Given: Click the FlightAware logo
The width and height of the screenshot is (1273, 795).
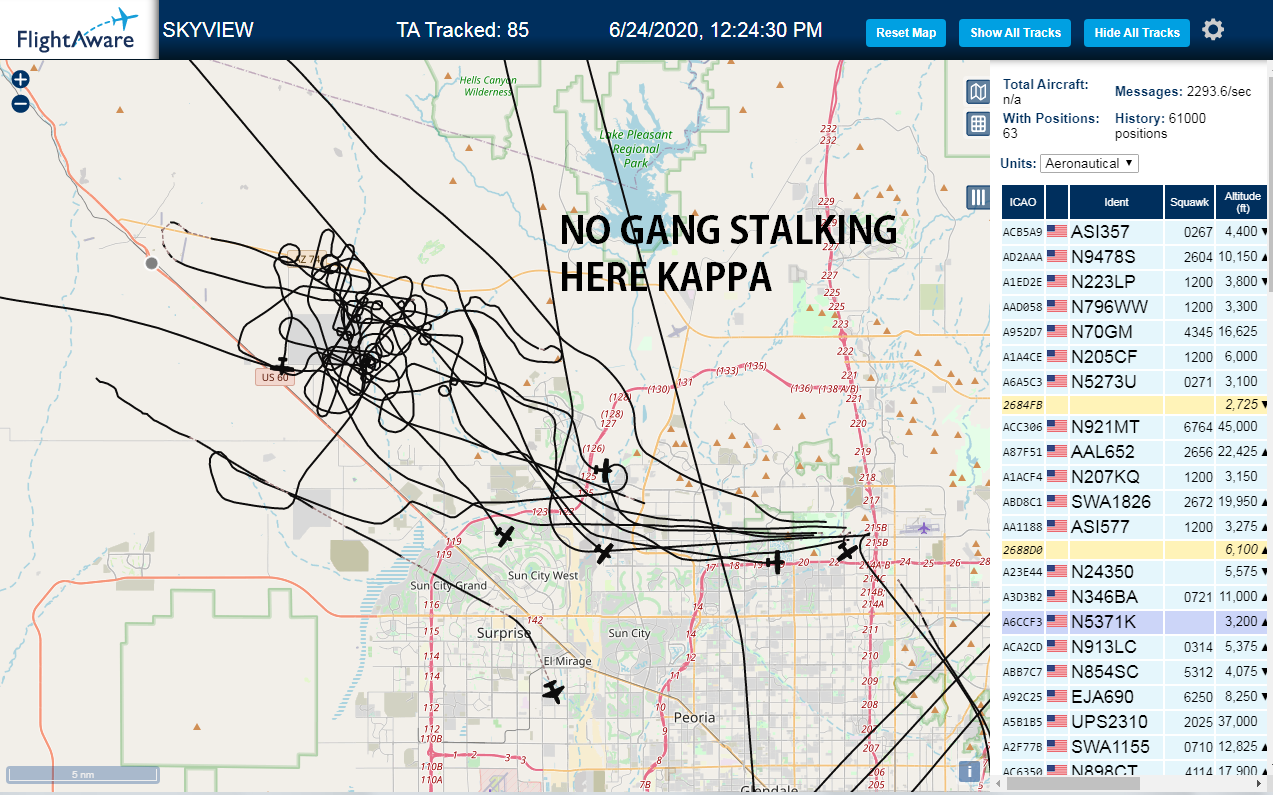Looking at the screenshot, I should tap(78, 30).
